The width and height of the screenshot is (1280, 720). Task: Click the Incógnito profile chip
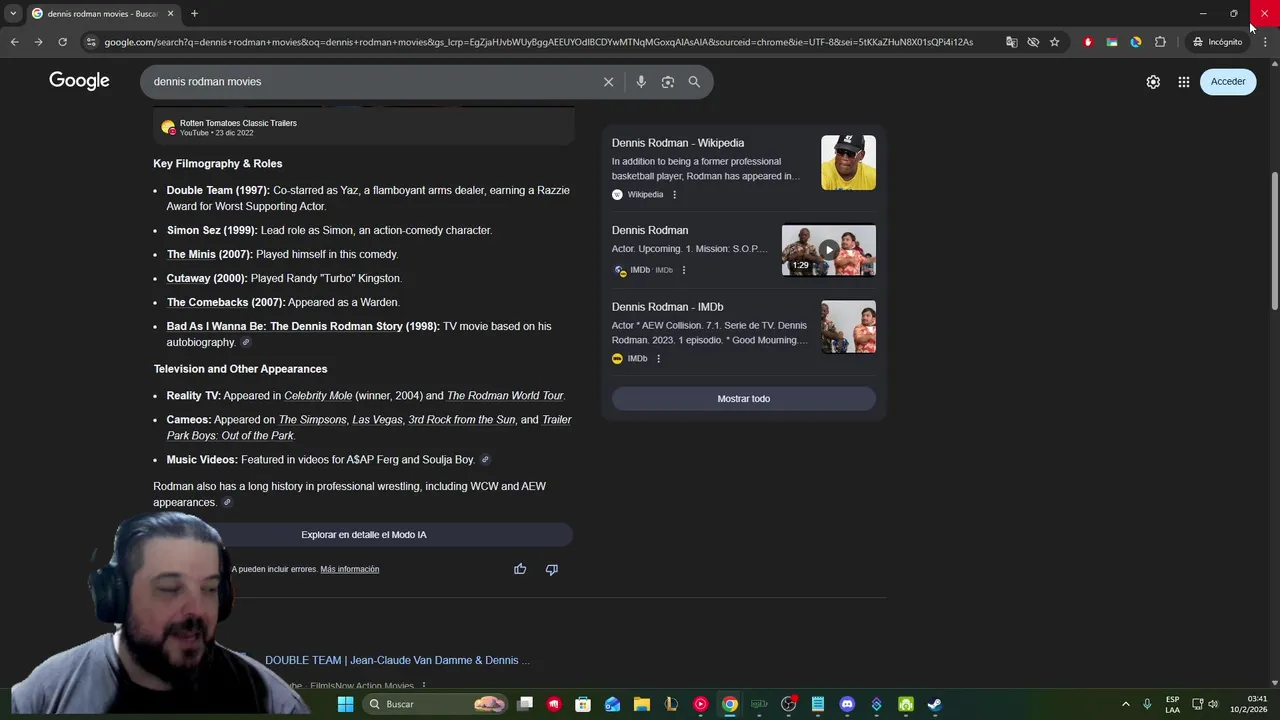pos(1217,42)
